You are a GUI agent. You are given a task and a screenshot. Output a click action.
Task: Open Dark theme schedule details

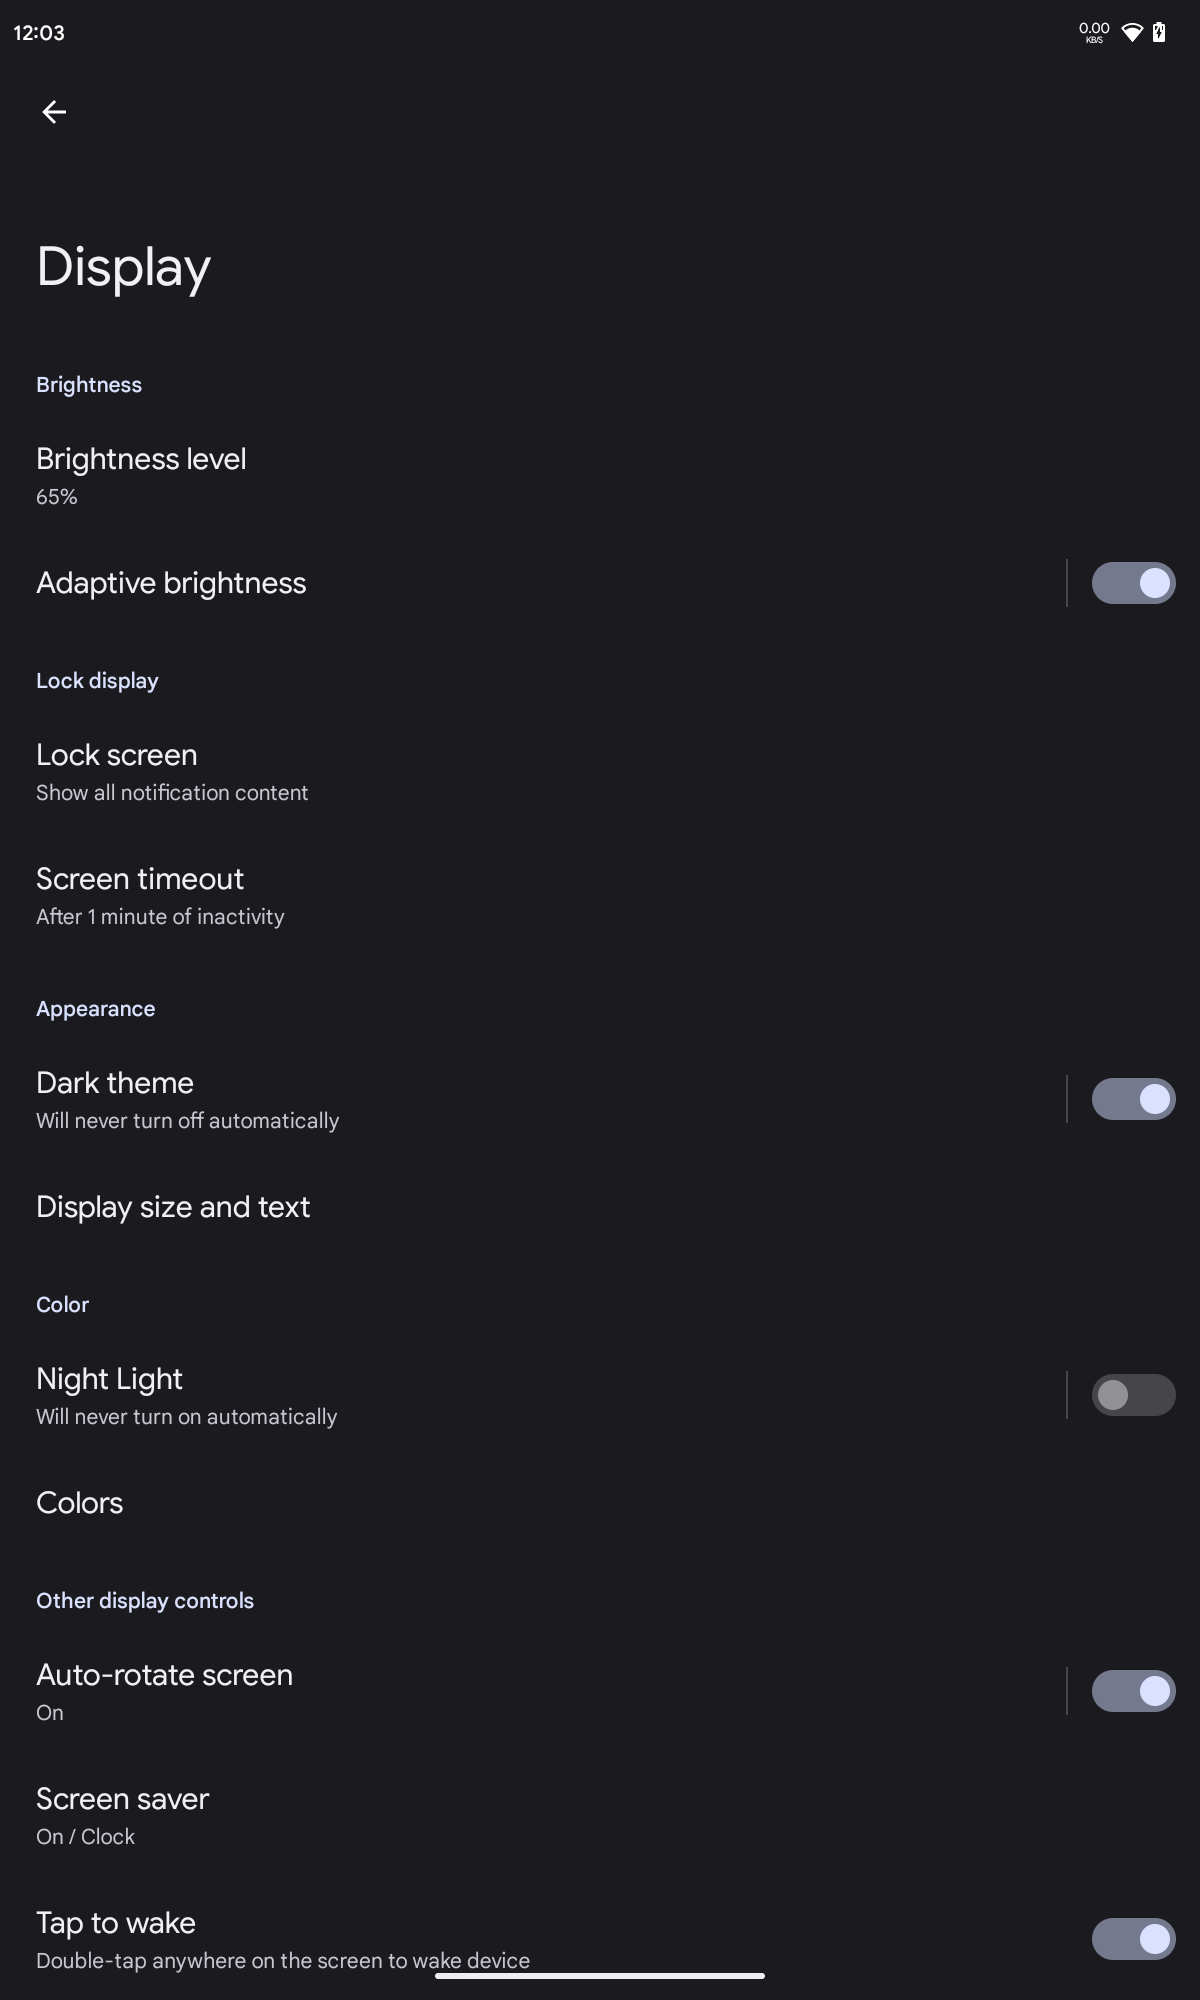[x=187, y=1099]
